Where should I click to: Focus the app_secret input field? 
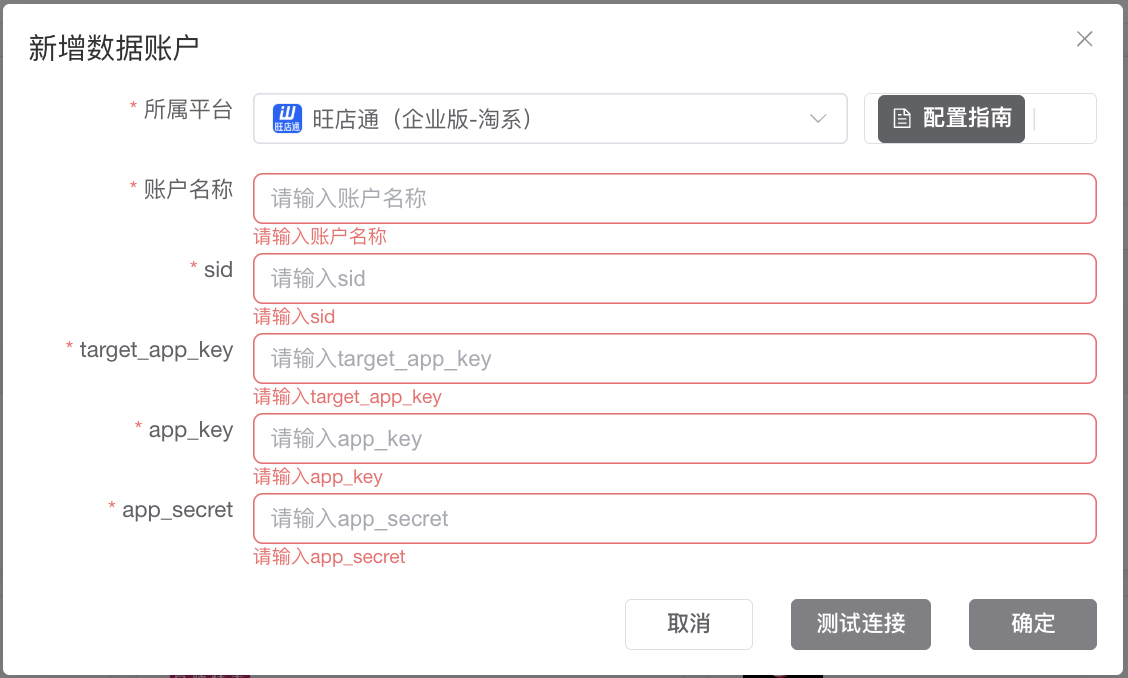[x=674, y=519]
